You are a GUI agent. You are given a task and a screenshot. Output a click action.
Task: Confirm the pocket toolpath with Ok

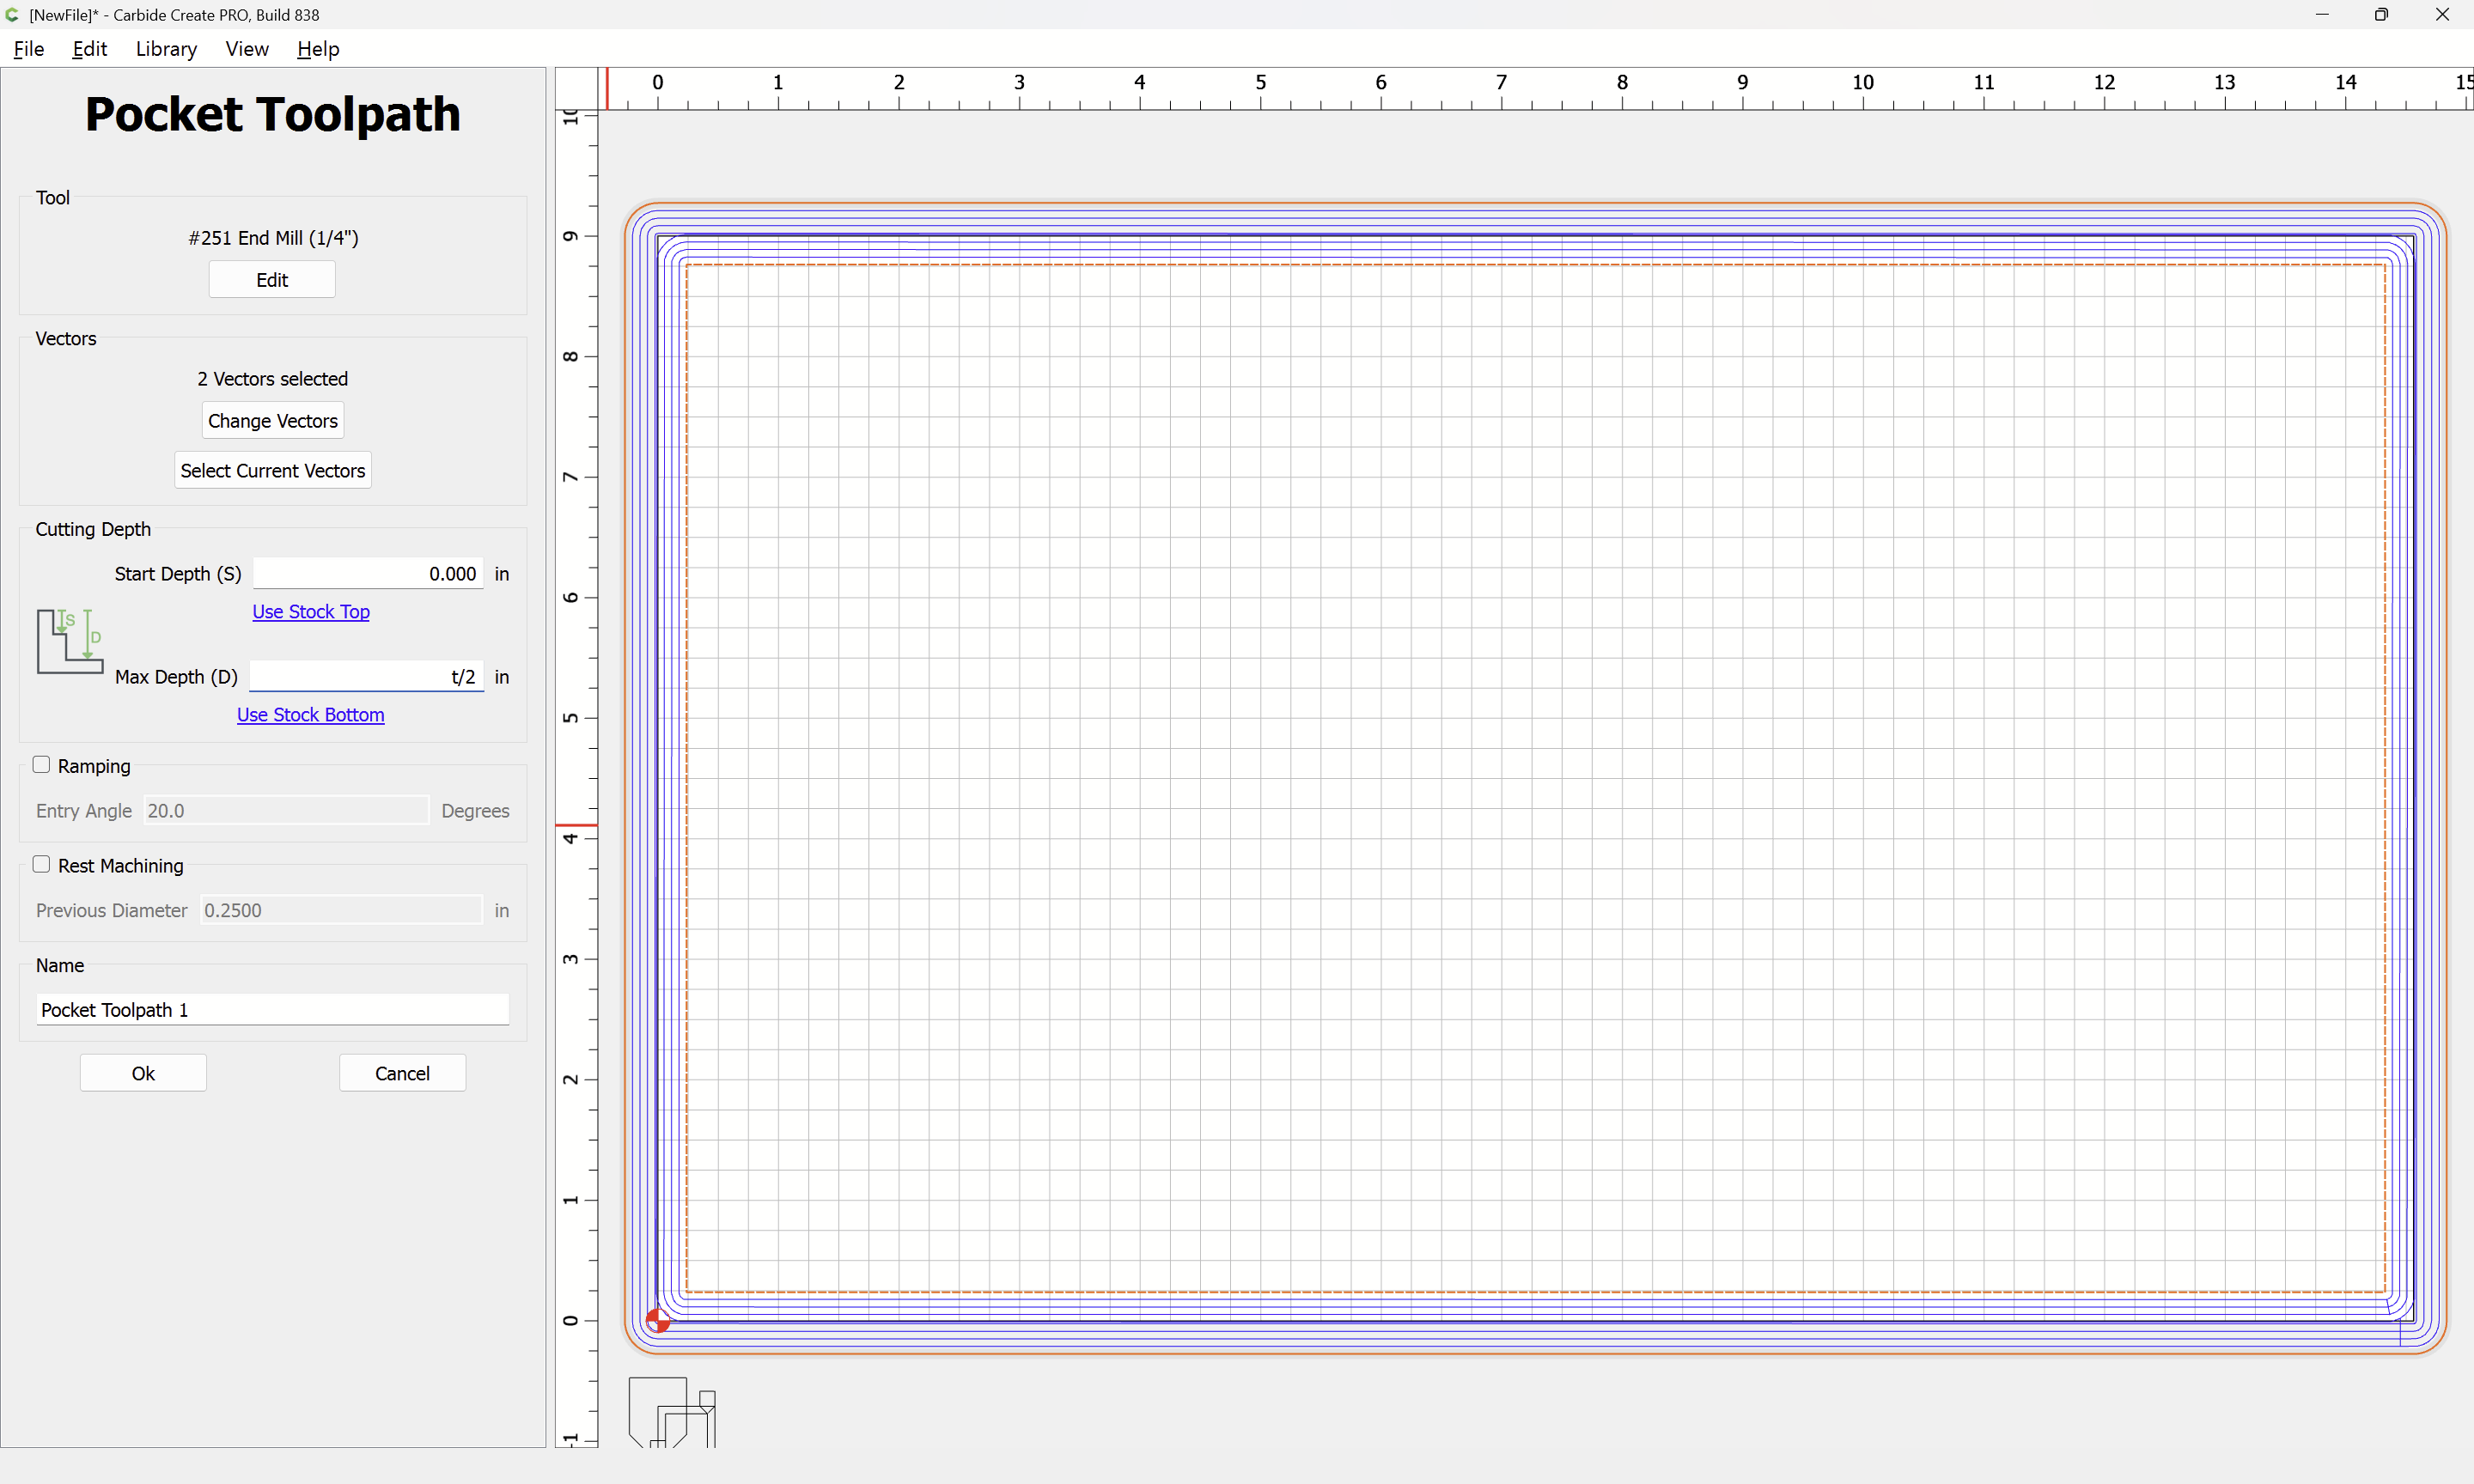coord(143,1073)
